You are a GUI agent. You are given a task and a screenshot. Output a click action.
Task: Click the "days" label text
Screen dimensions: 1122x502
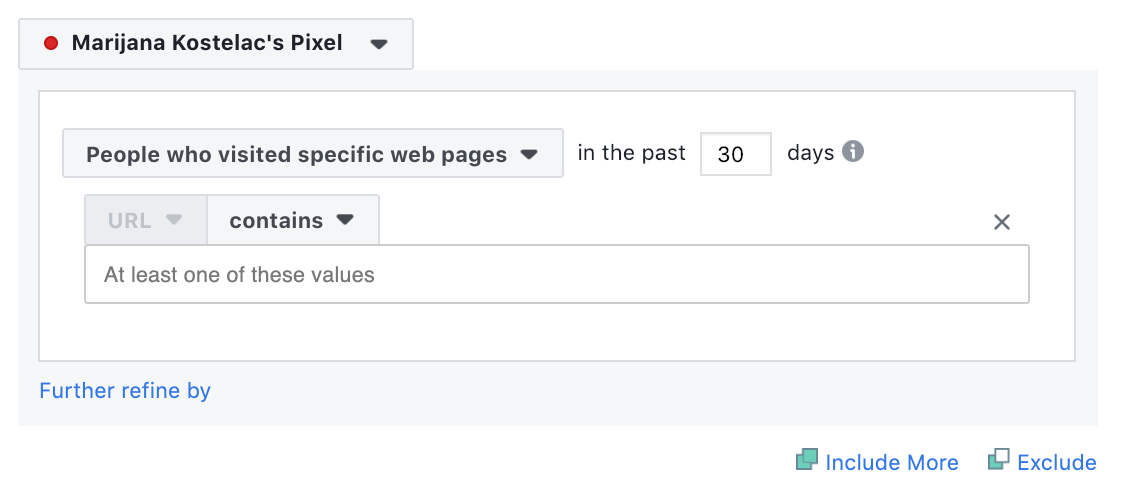click(810, 153)
